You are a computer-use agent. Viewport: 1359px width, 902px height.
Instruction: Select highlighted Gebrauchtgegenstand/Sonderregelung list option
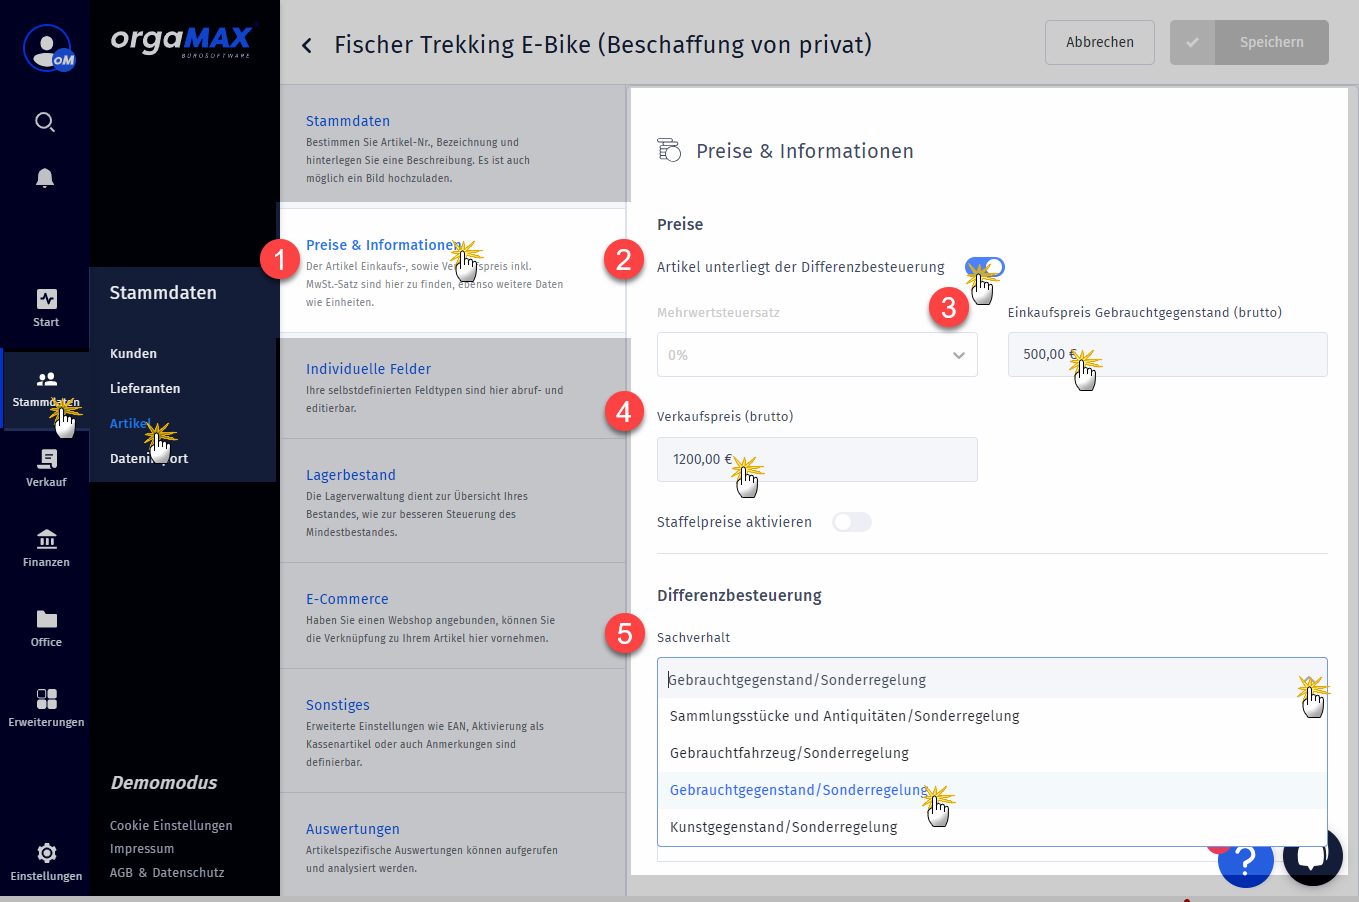(992, 790)
